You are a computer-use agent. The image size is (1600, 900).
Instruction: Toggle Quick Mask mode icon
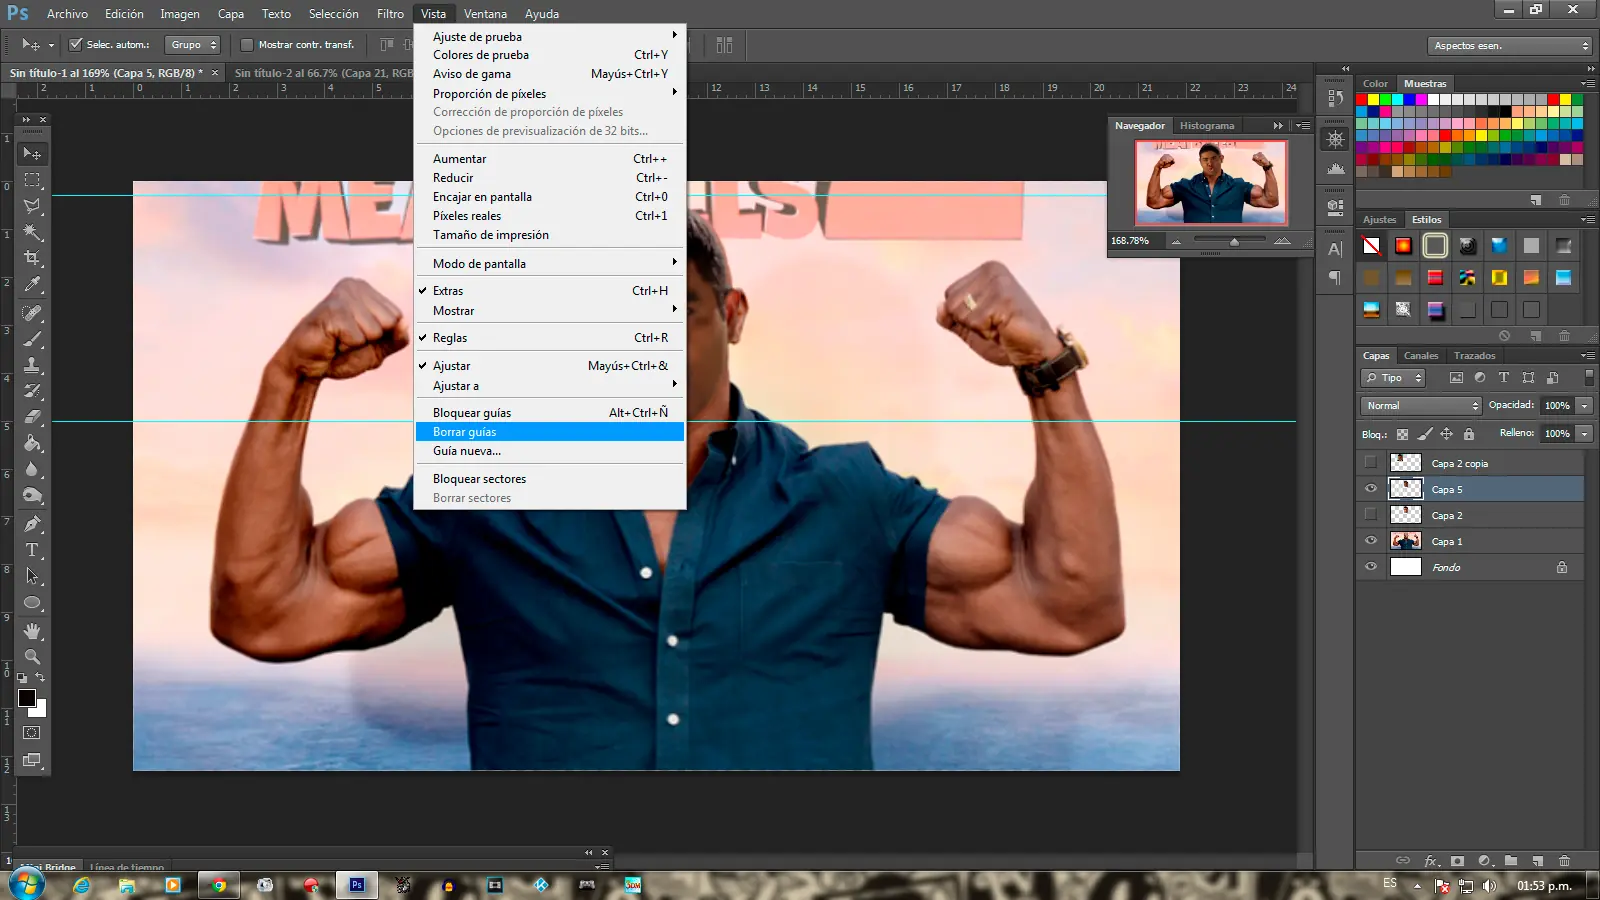[32, 733]
